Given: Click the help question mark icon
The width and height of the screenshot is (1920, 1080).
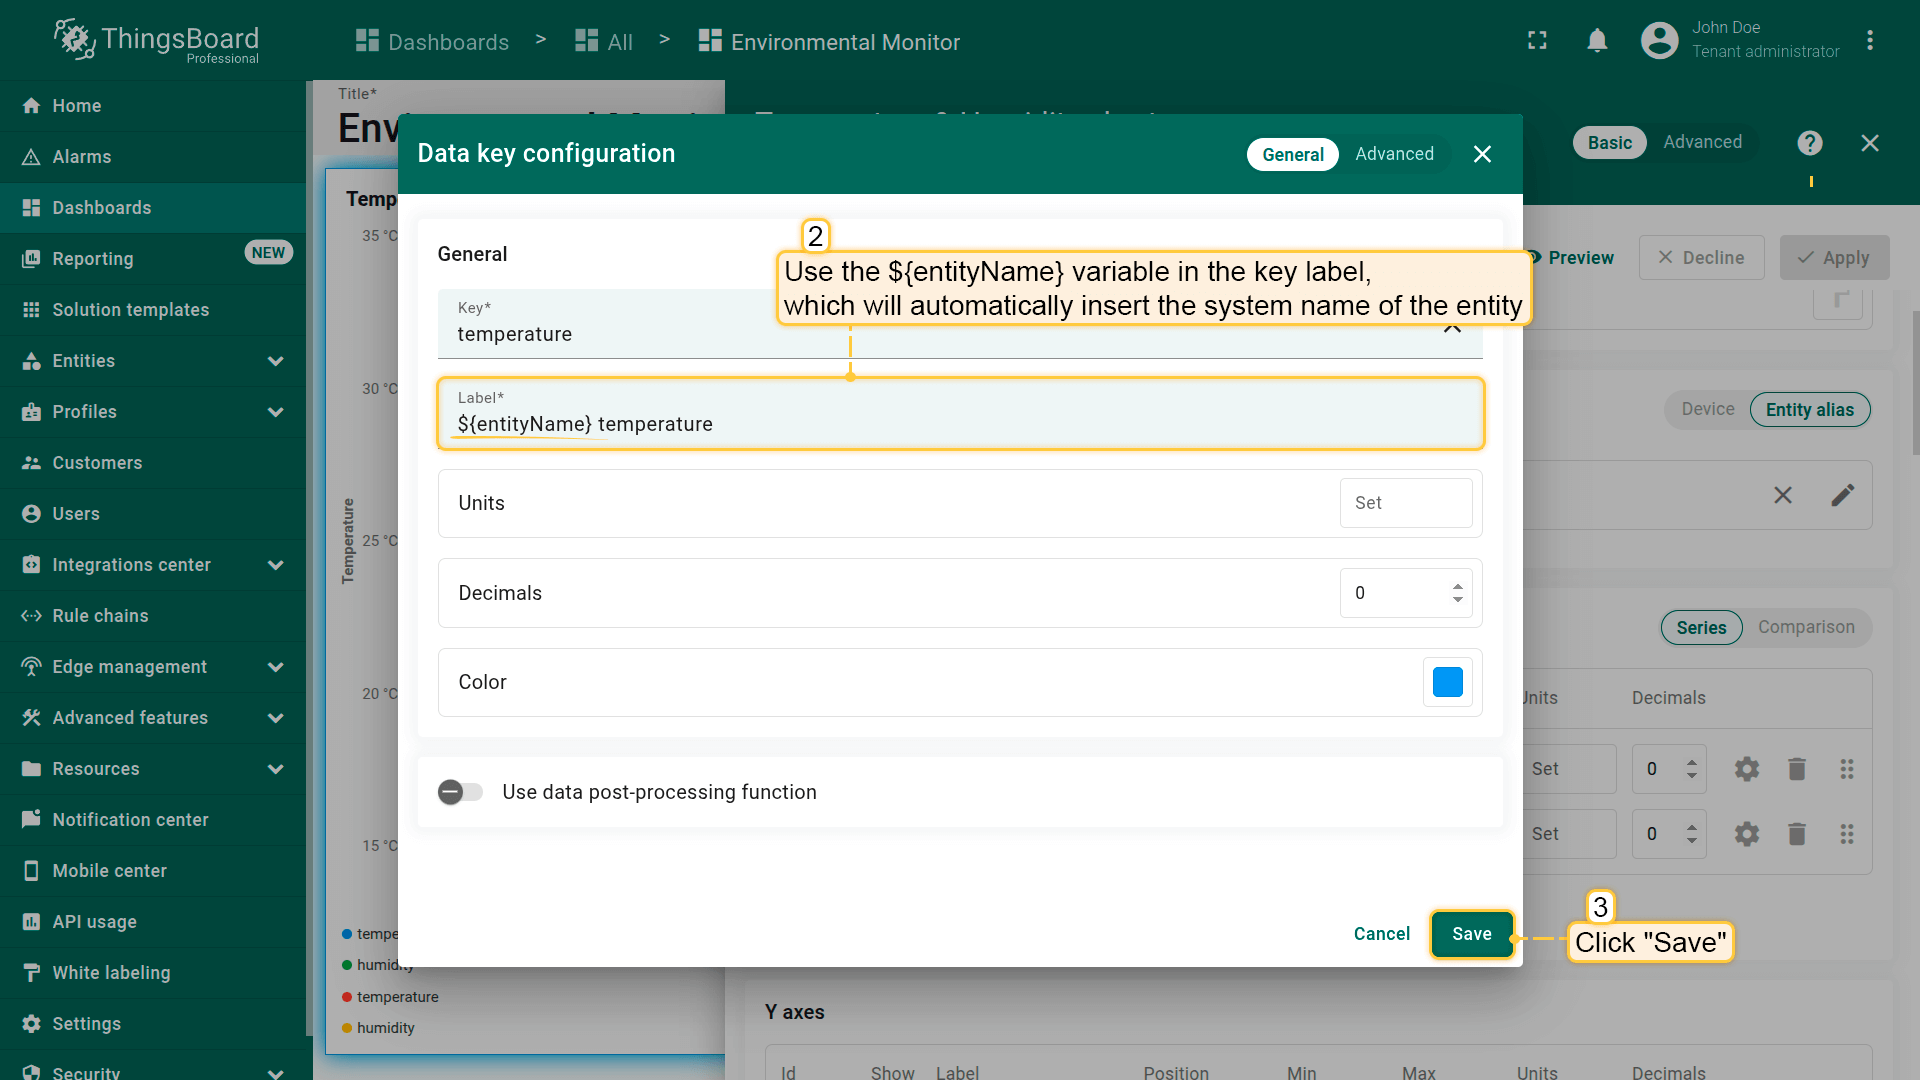Looking at the screenshot, I should click(1809, 143).
